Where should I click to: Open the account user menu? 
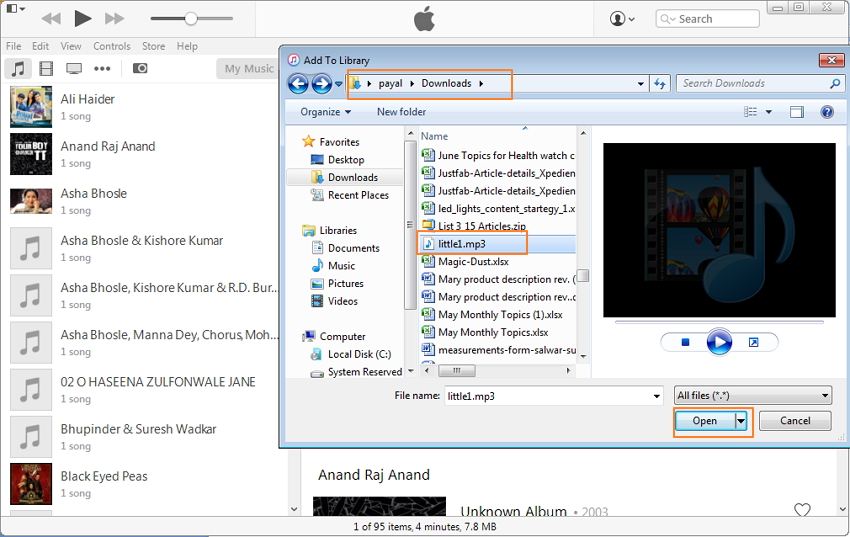[x=622, y=18]
